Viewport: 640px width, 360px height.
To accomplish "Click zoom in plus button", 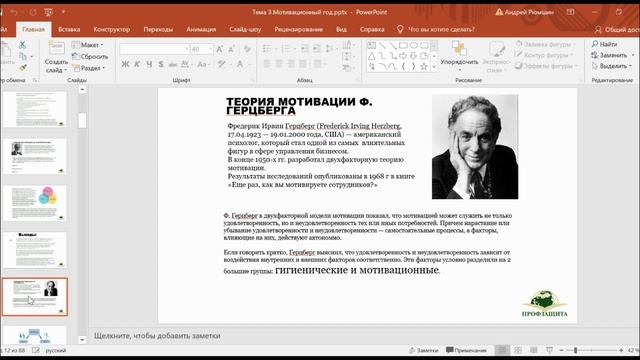I will (621, 350).
